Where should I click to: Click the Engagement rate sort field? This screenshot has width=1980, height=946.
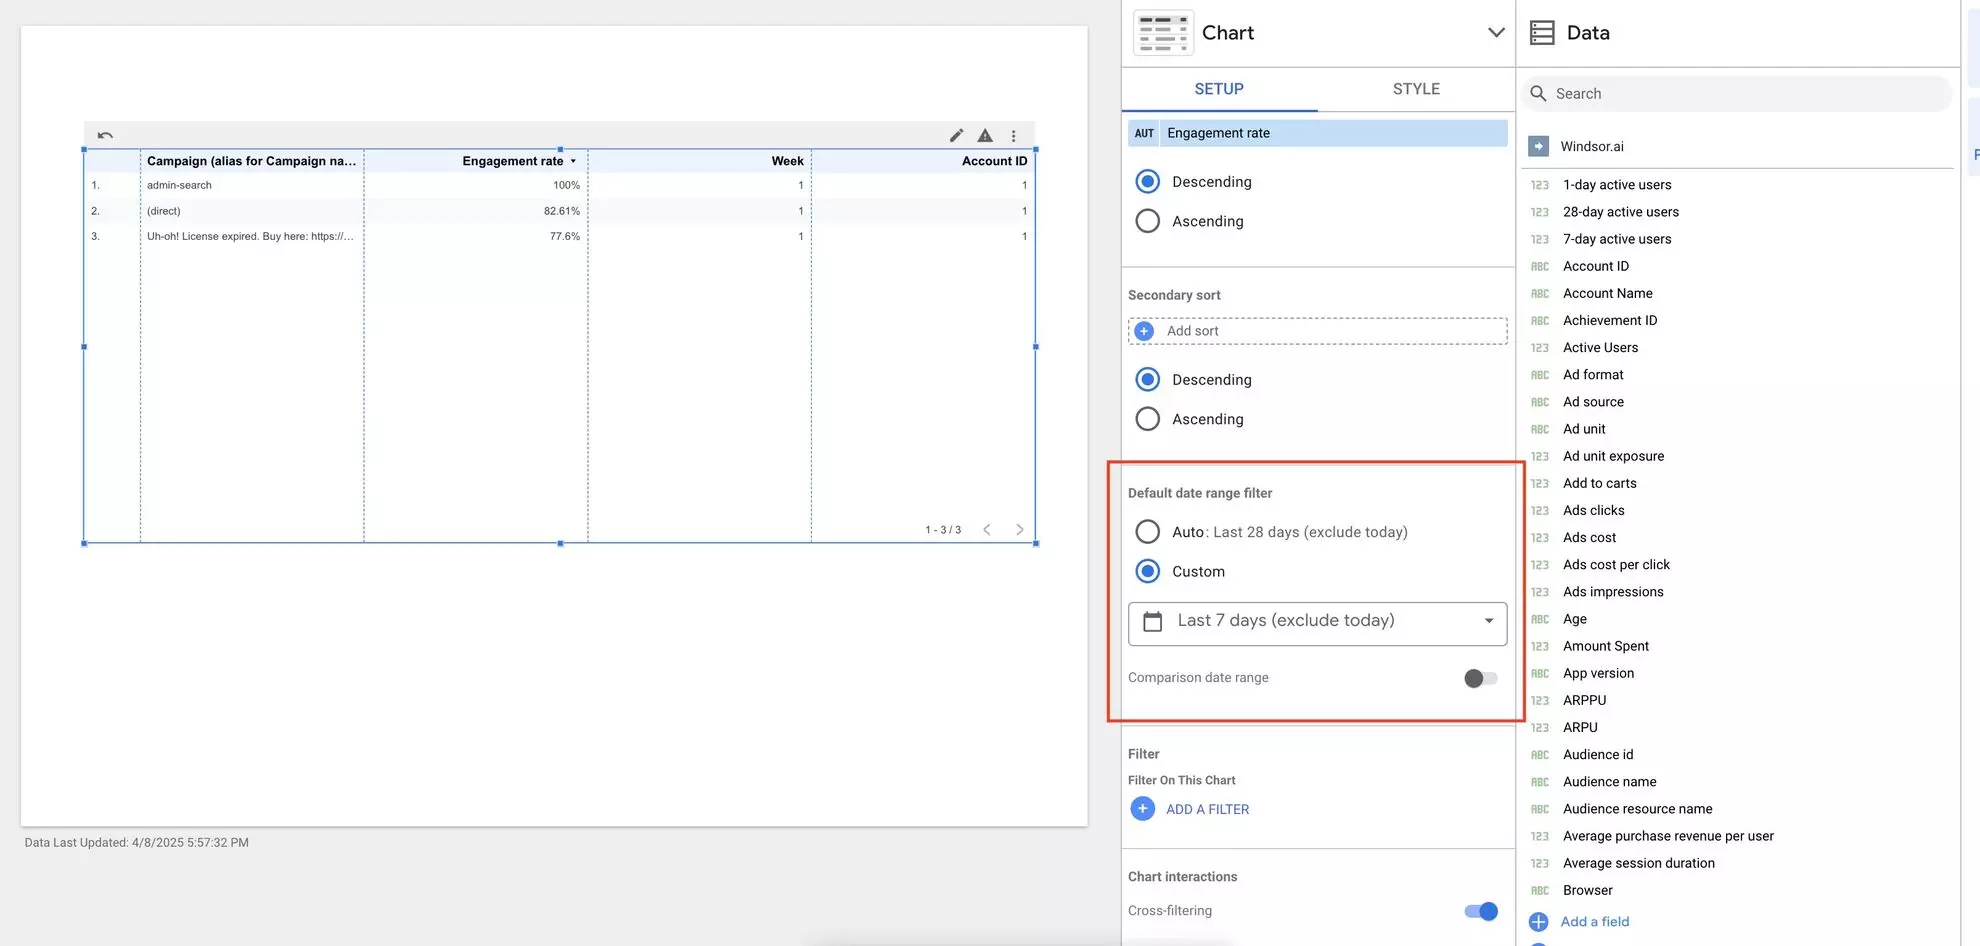[x=1318, y=133]
